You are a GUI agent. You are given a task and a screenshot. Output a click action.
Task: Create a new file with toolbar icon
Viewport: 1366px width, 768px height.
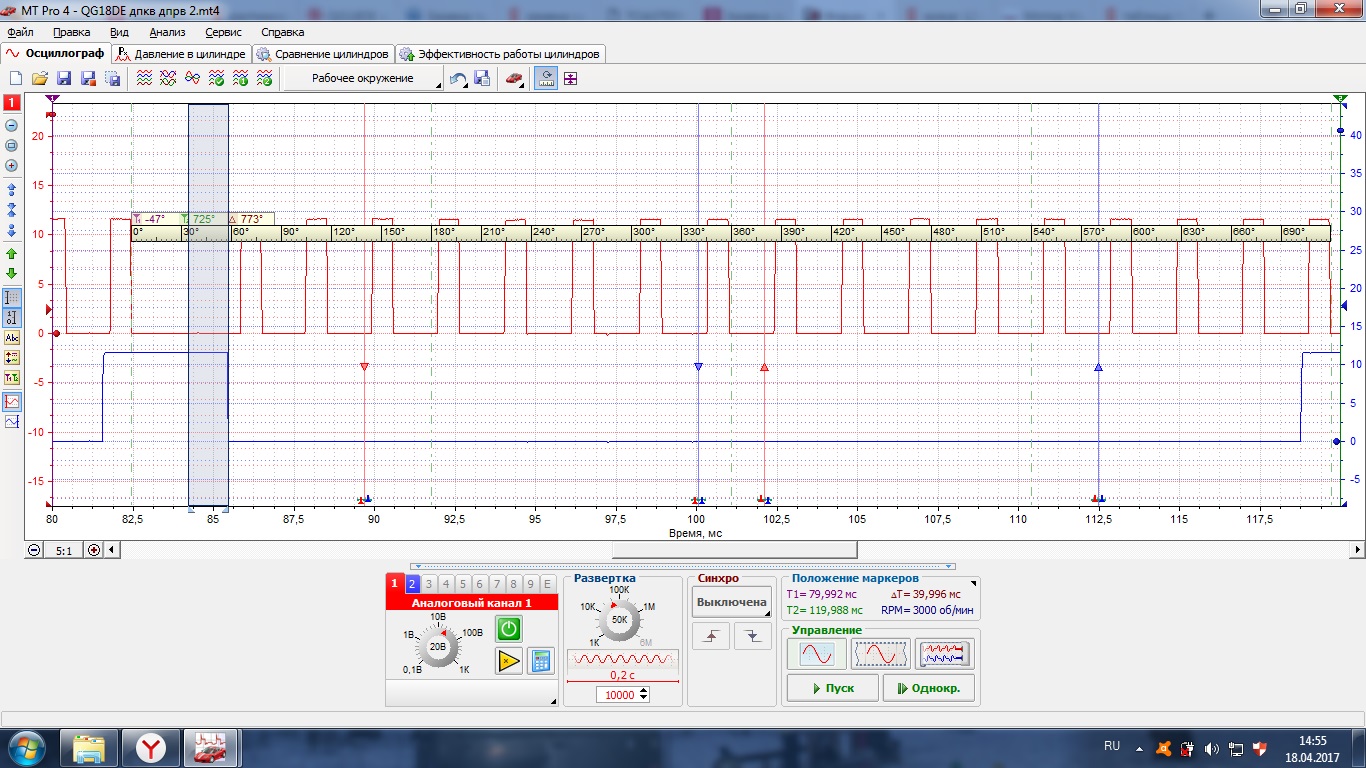[16, 79]
